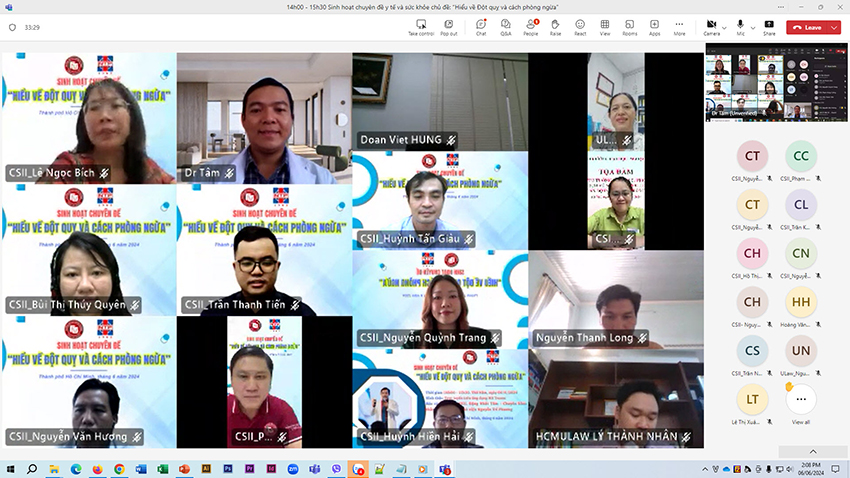
Task: Open the notification center icon
Action: coord(835,469)
